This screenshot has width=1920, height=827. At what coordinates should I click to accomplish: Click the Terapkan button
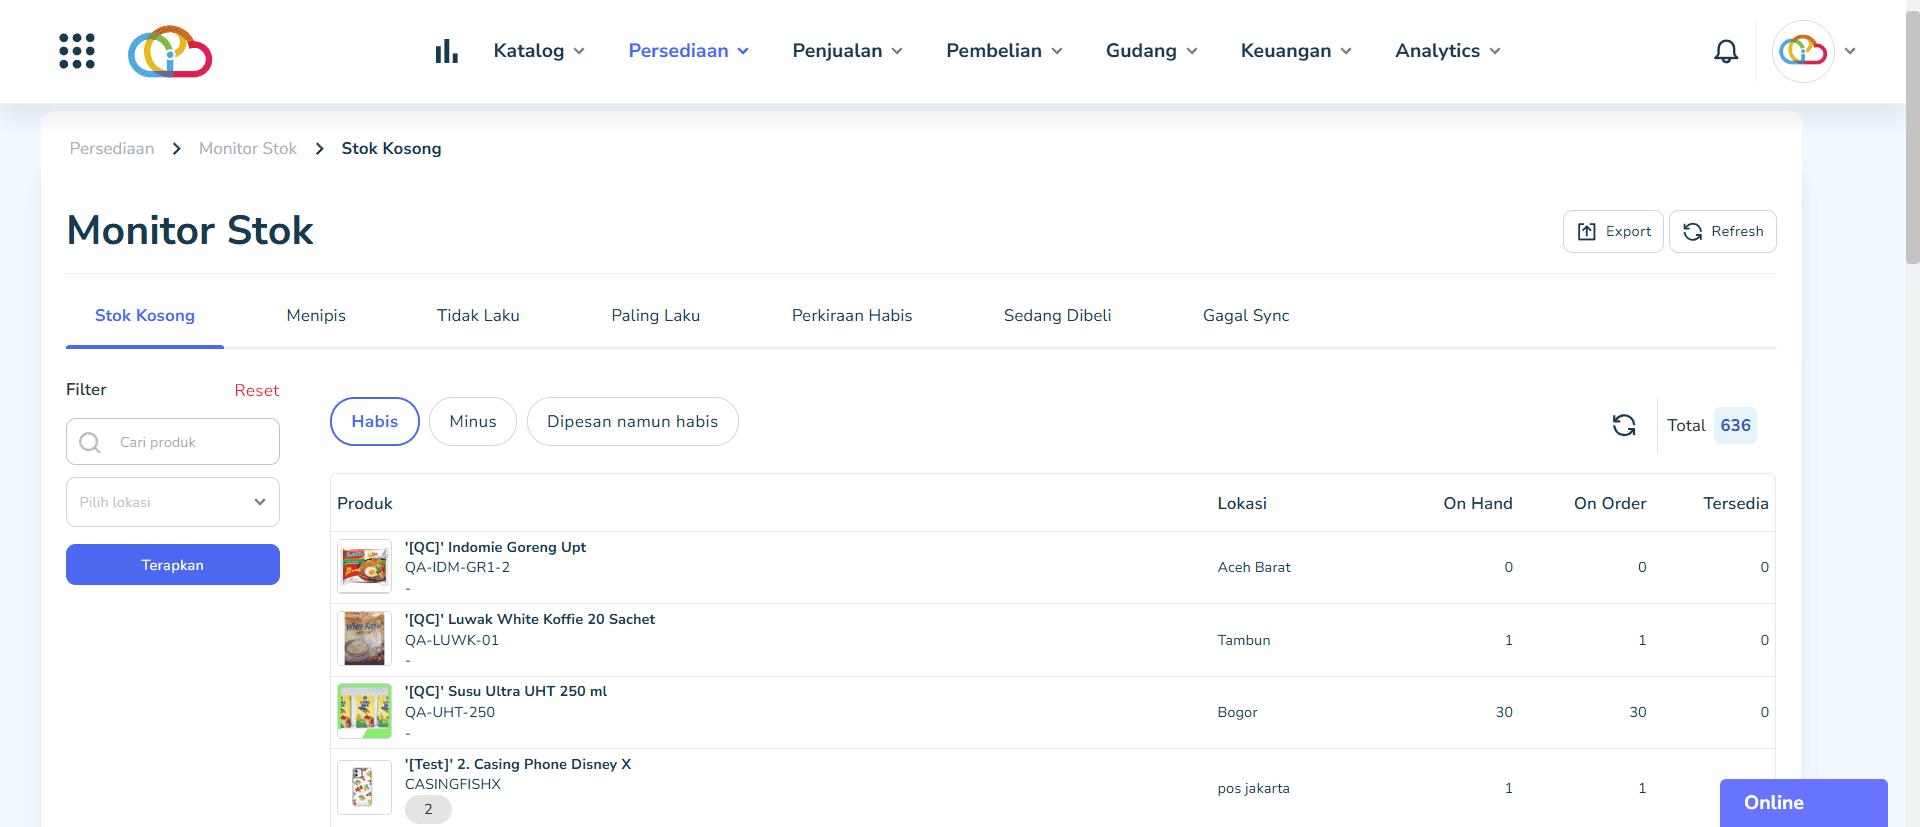(x=172, y=565)
